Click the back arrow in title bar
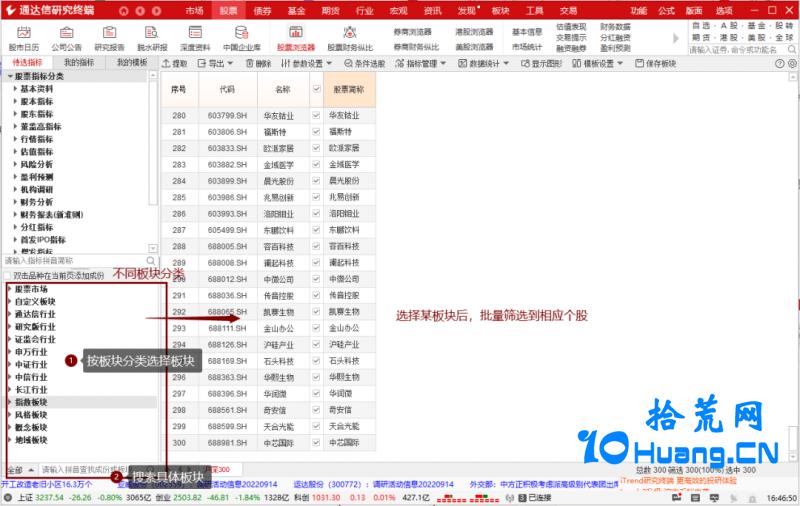 click(x=140, y=11)
